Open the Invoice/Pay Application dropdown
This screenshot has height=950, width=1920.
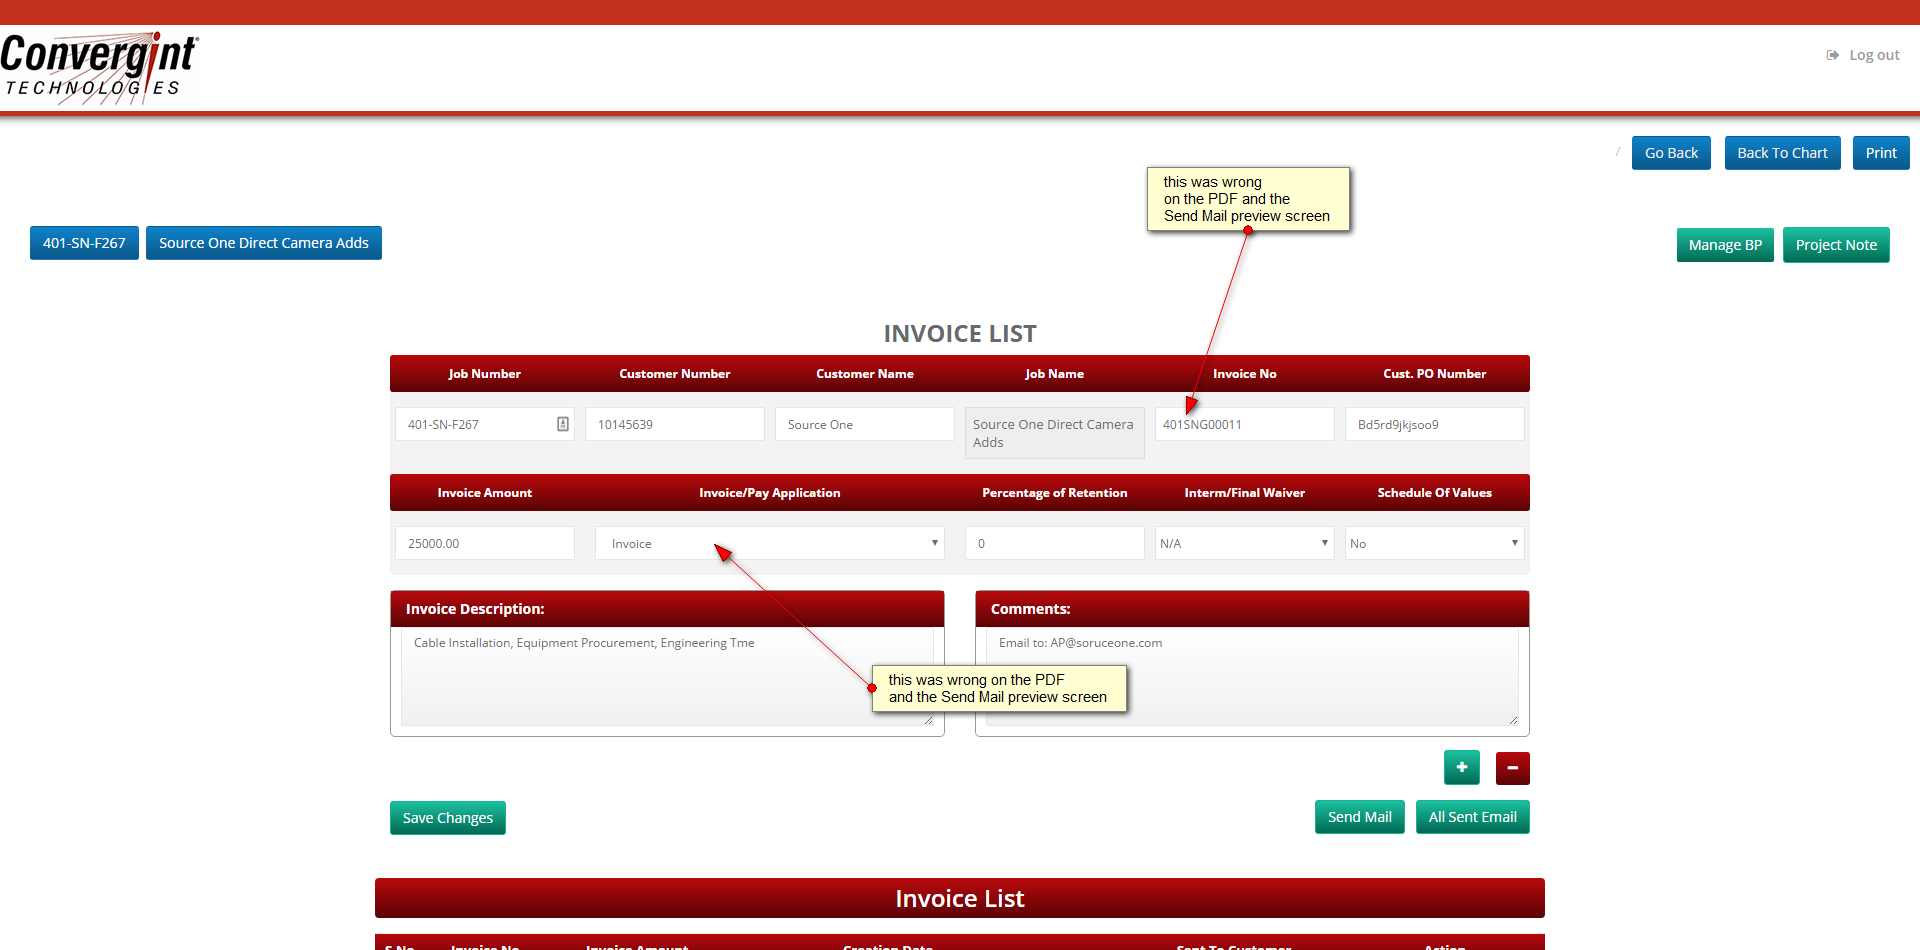tap(770, 543)
